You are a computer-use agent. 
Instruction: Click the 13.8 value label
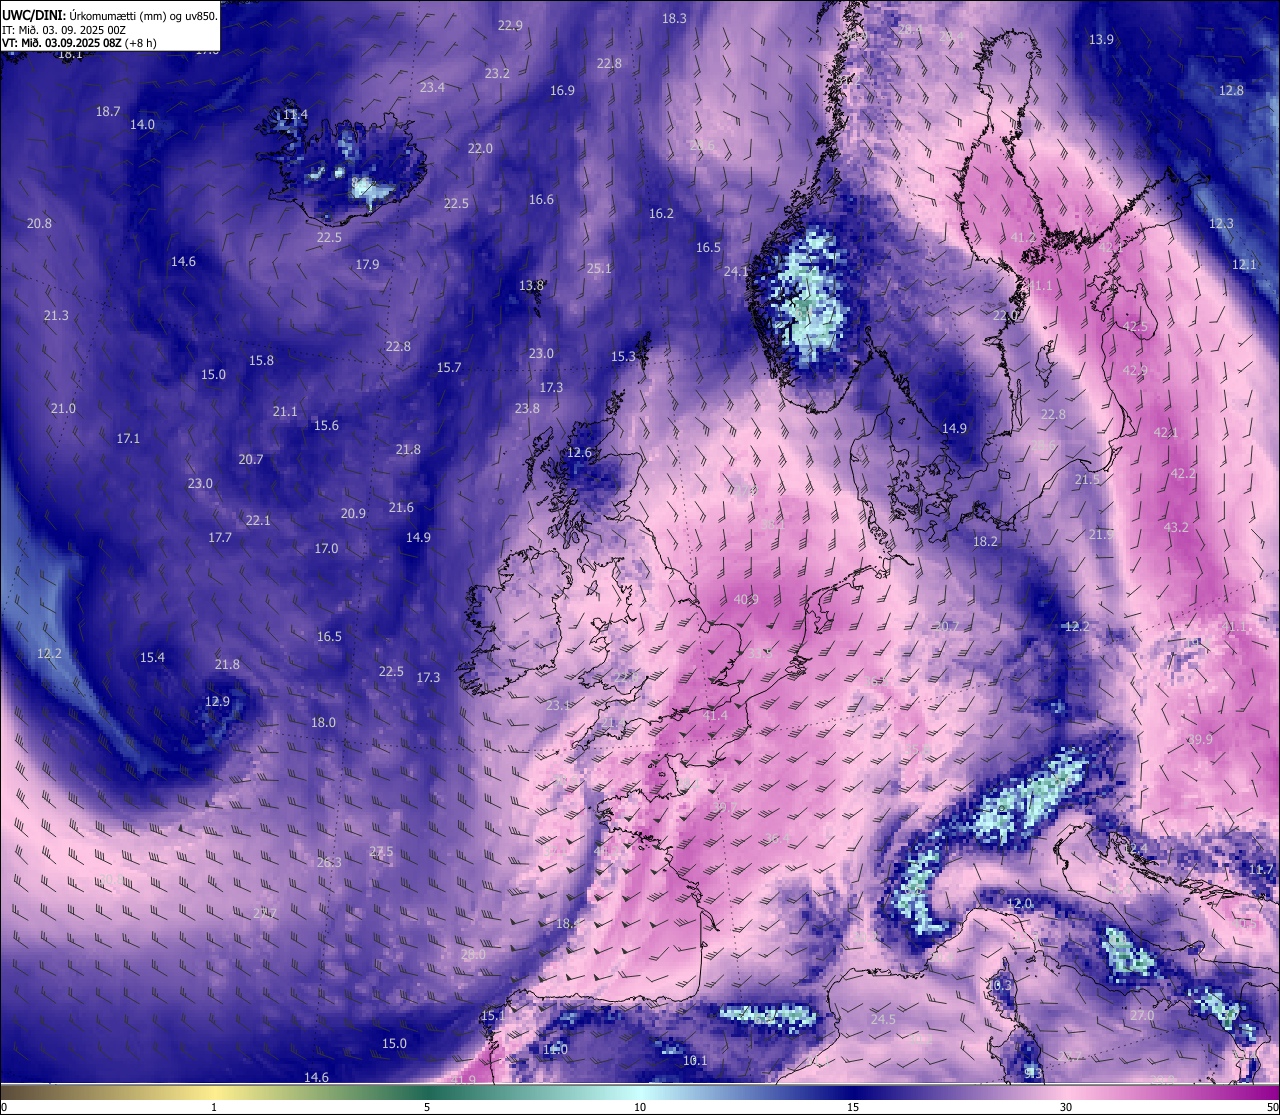(x=531, y=285)
